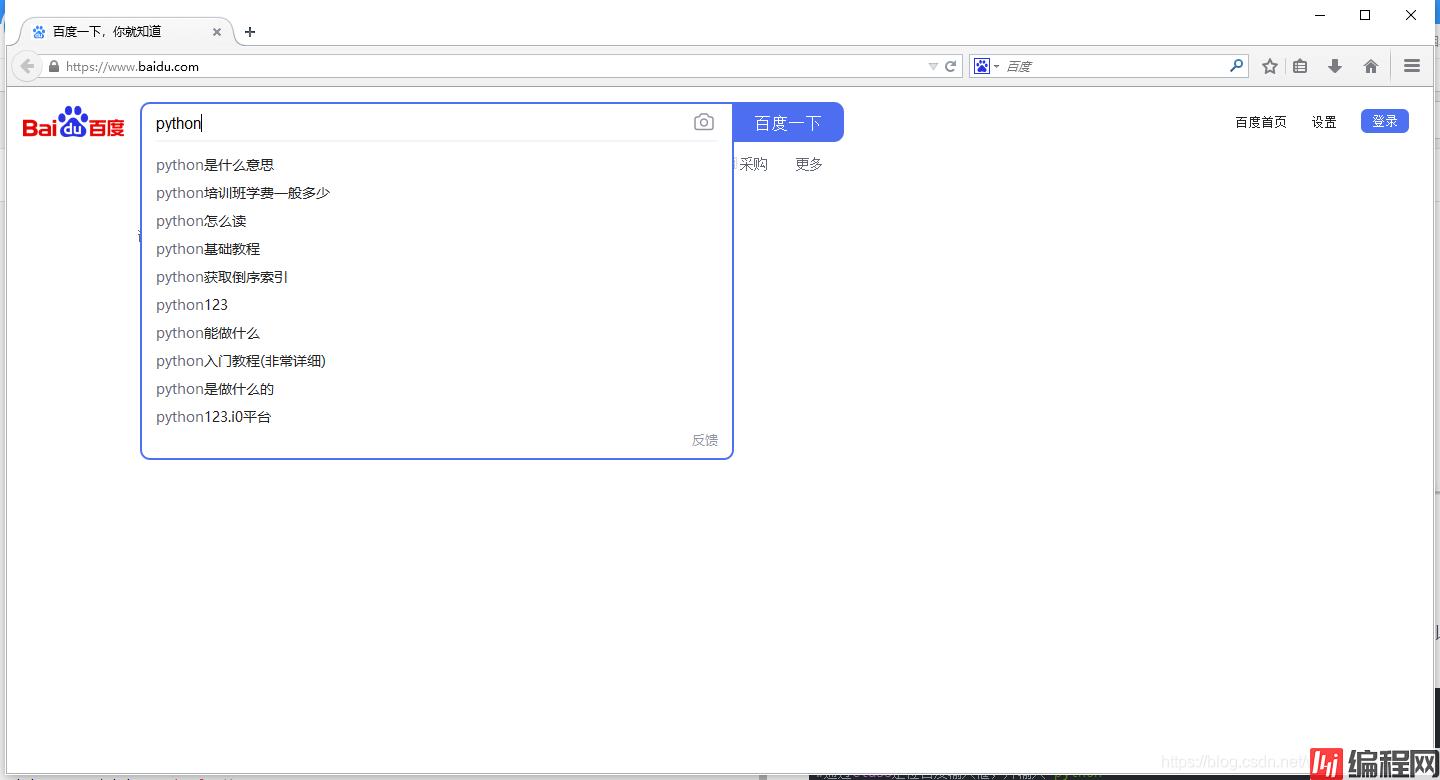The height and width of the screenshot is (780, 1440).
Task: Maximize the browser window
Action: (1365, 15)
